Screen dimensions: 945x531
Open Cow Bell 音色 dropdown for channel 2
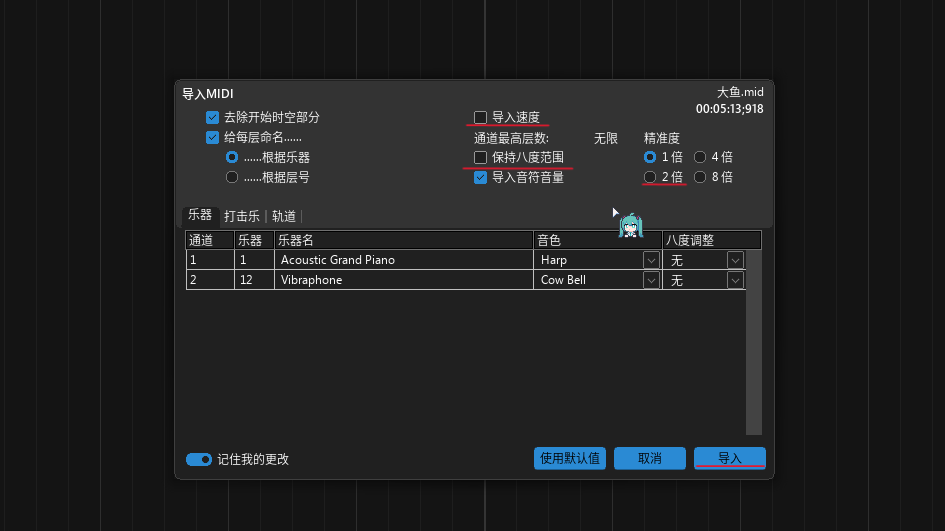pos(651,280)
